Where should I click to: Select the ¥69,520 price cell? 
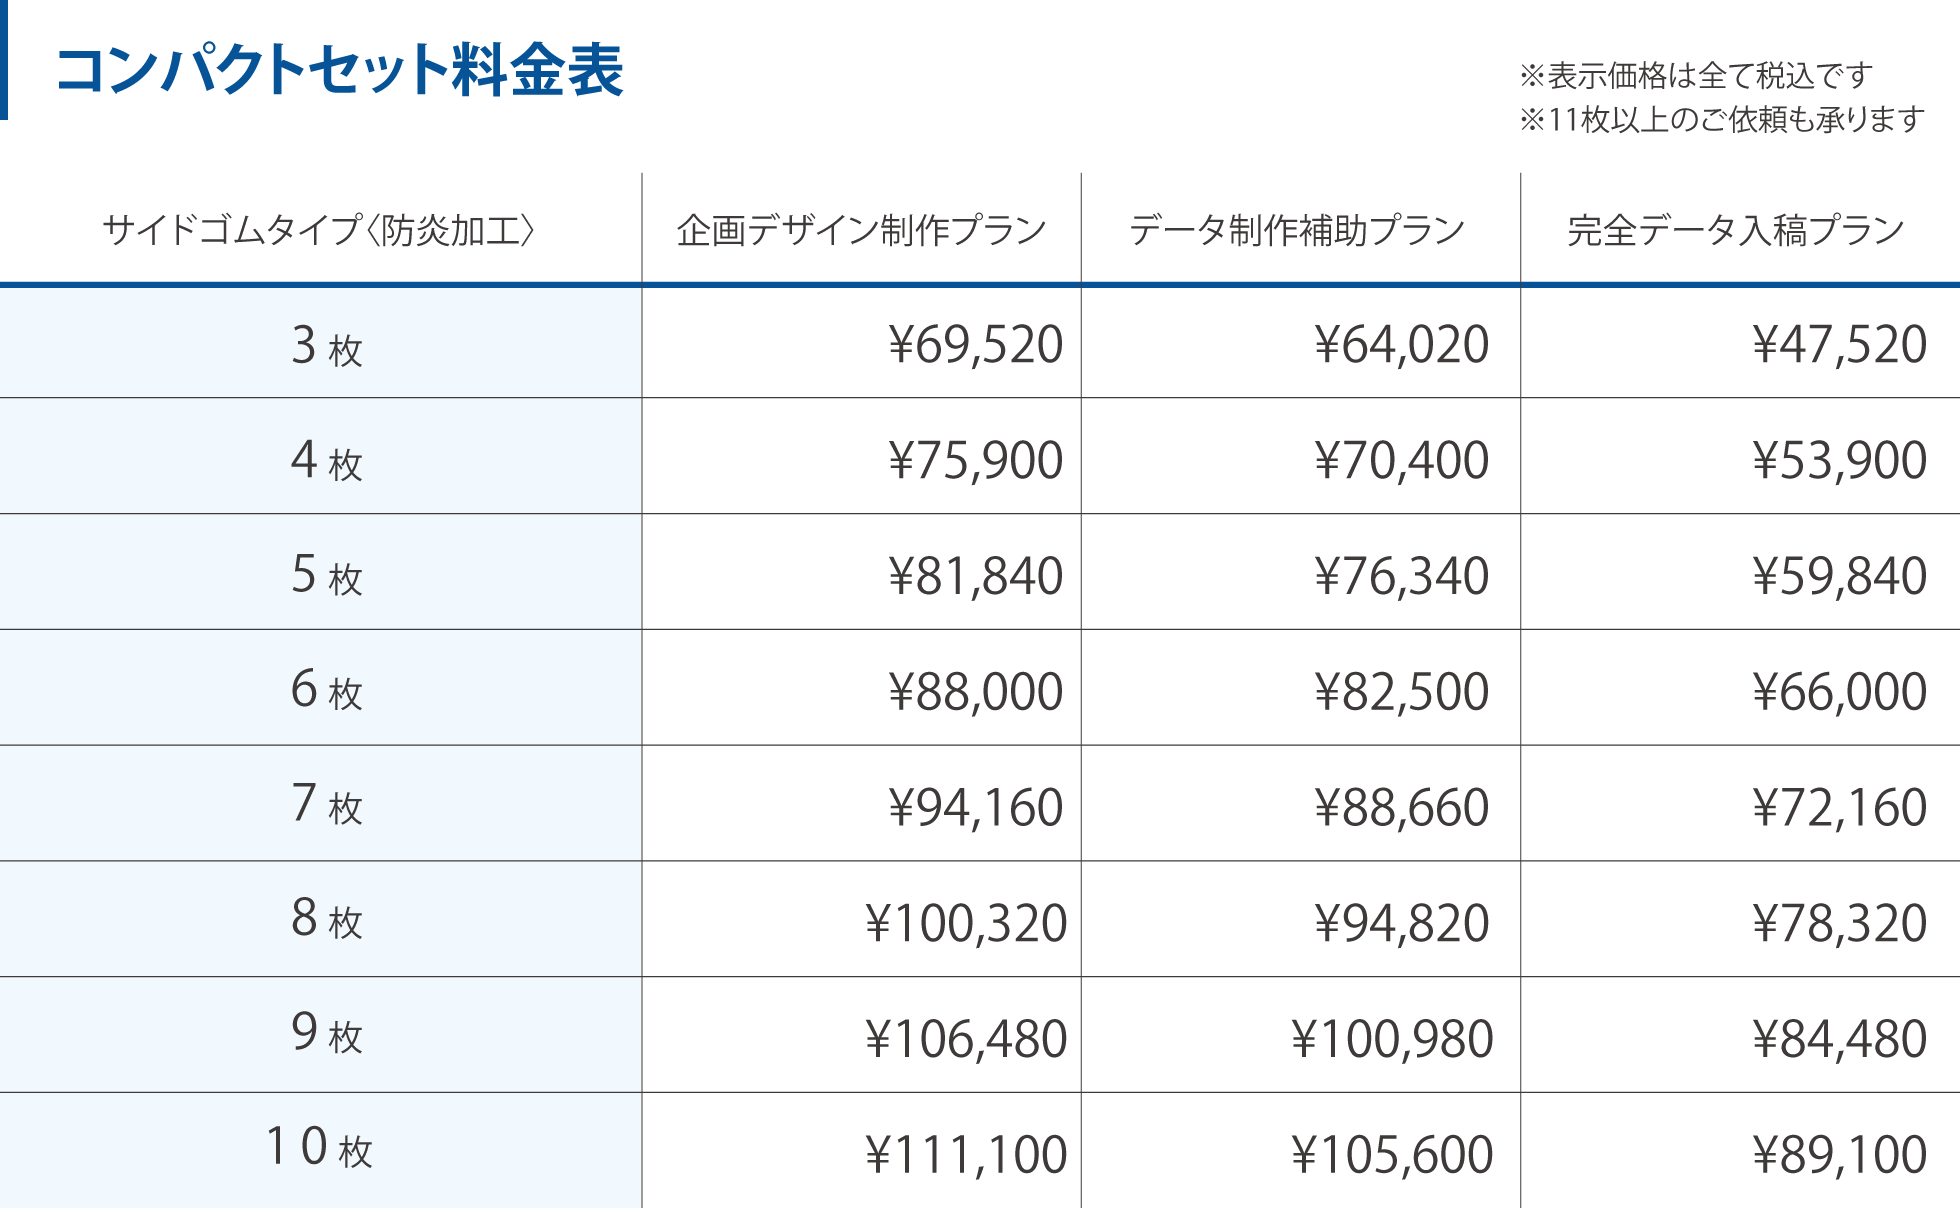pos(975,345)
